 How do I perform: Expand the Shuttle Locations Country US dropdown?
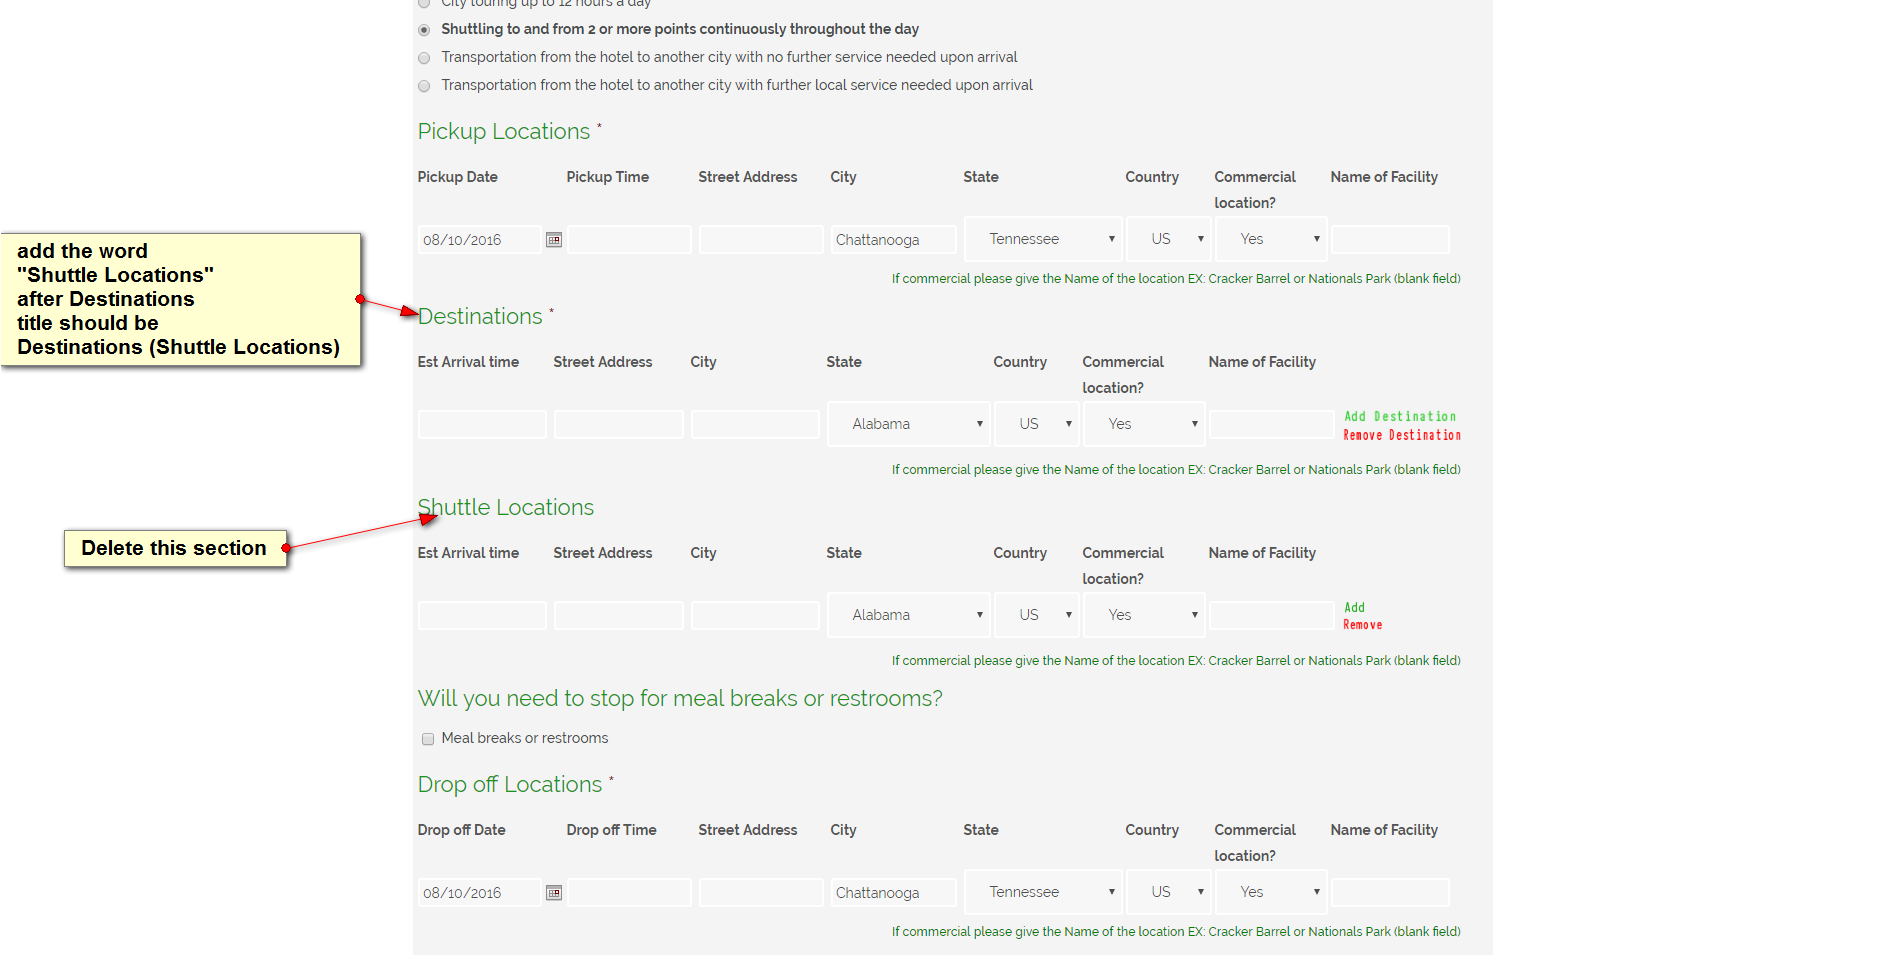[x=1036, y=615]
